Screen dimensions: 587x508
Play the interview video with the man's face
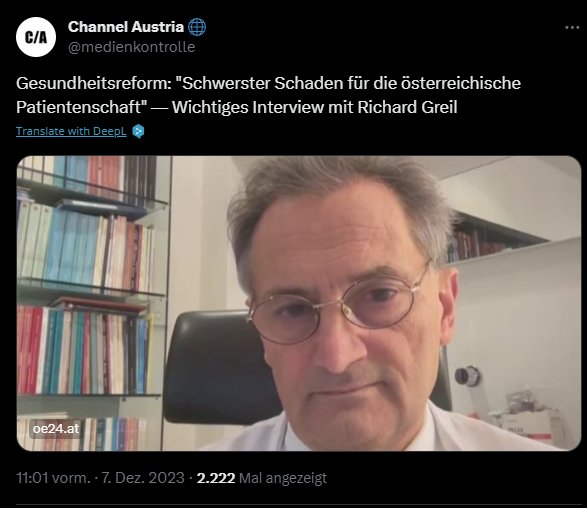click(x=299, y=303)
